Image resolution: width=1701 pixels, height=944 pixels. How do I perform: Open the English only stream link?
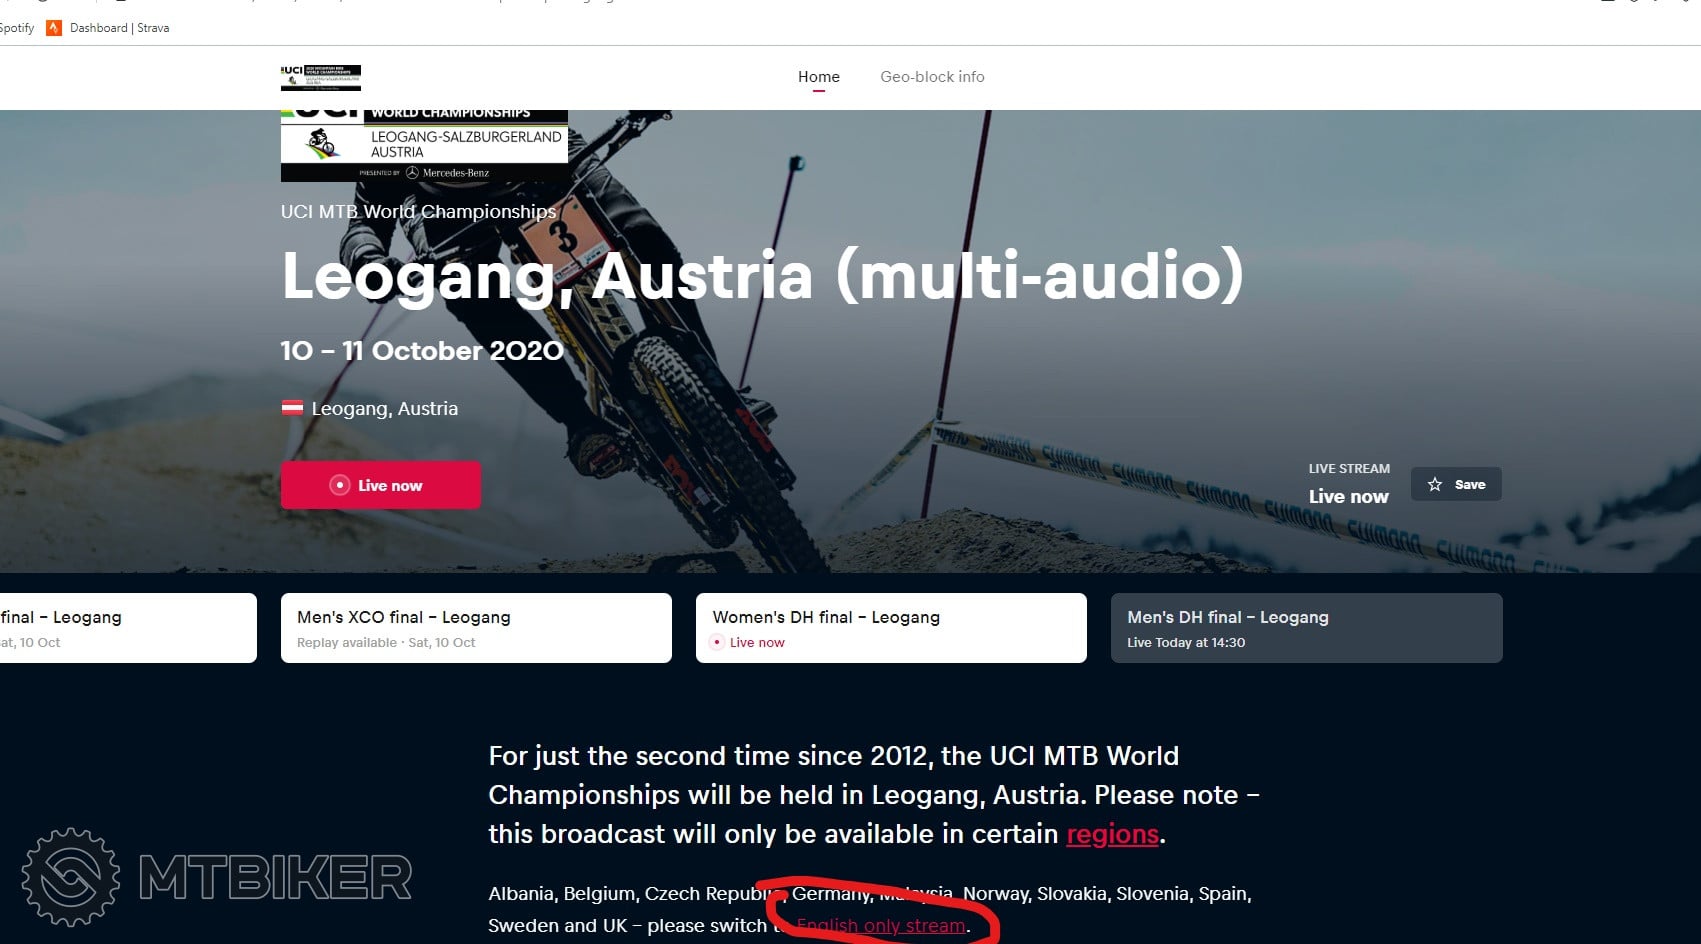tap(880, 926)
